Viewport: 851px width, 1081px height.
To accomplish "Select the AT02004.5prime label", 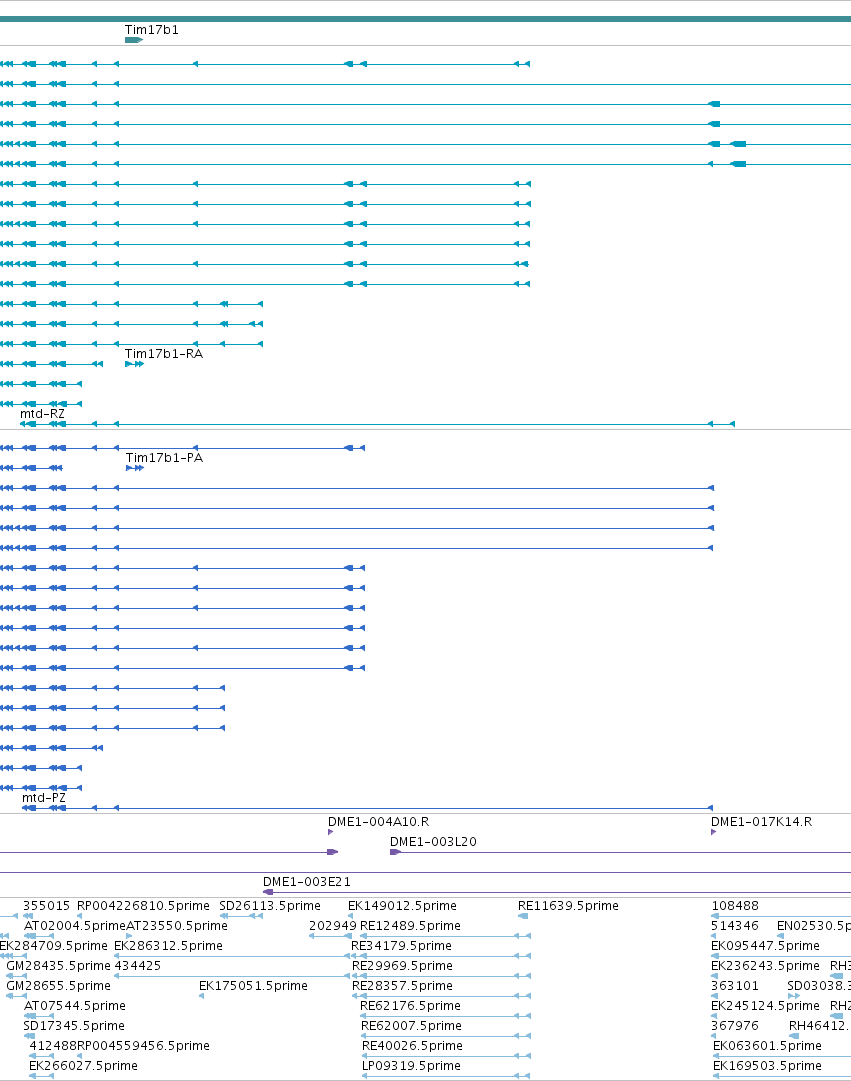I will [74, 926].
